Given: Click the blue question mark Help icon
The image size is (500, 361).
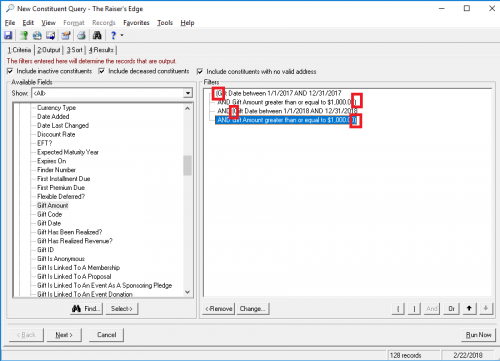Looking at the screenshot, I should click(113, 35).
